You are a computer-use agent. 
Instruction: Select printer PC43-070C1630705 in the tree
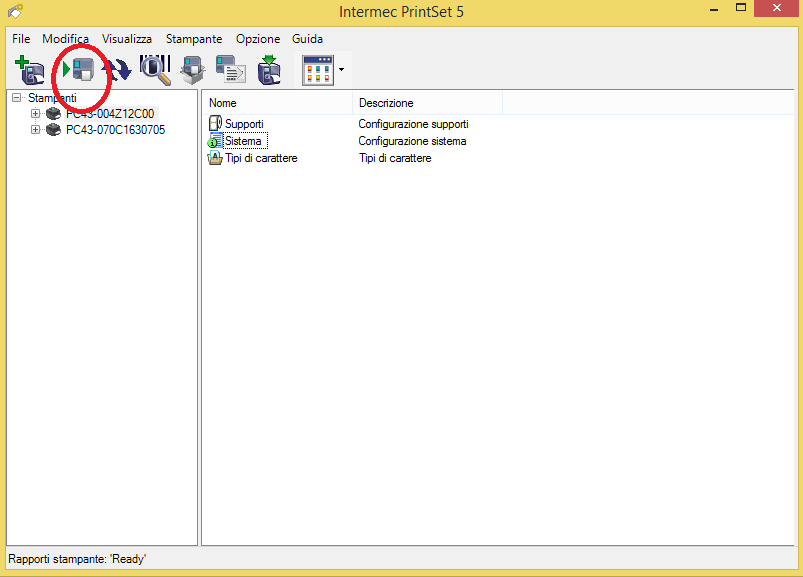click(116, 130)
